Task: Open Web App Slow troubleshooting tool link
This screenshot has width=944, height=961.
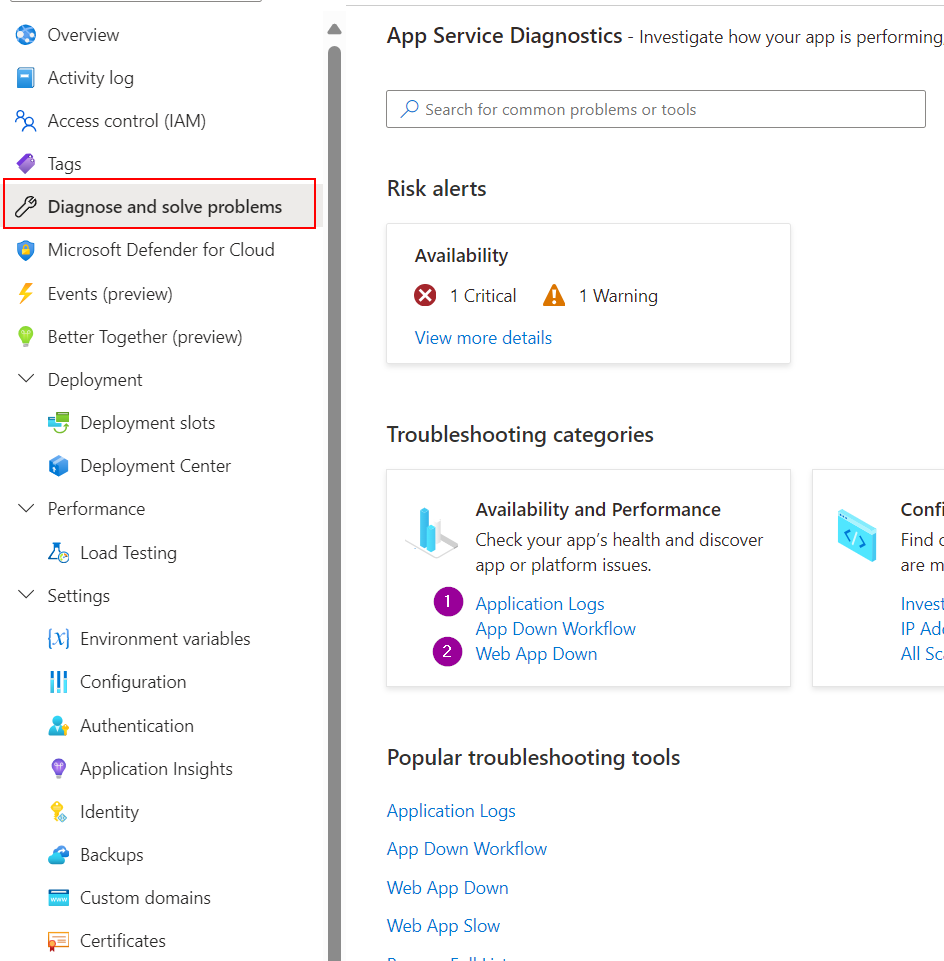Action: coord(443,925)
